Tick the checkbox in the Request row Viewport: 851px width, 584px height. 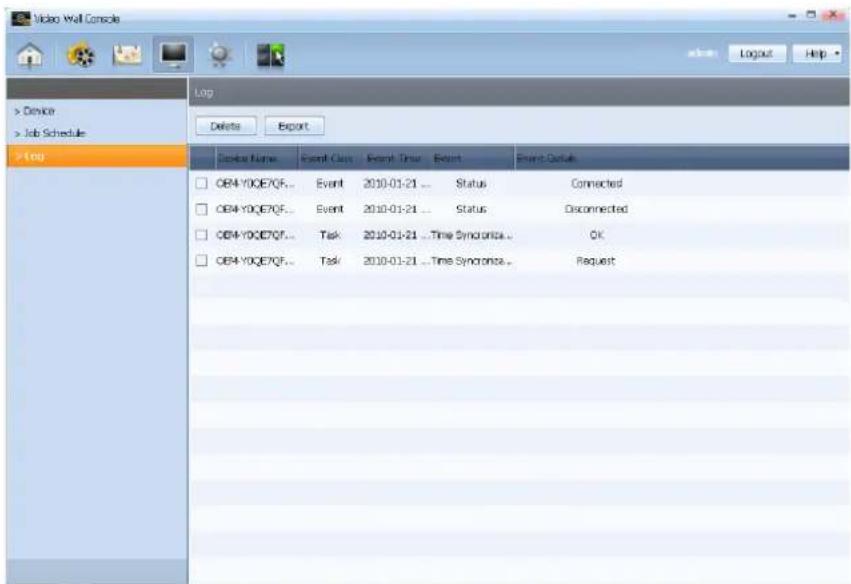pyautogui.click(x=201, y=261)
